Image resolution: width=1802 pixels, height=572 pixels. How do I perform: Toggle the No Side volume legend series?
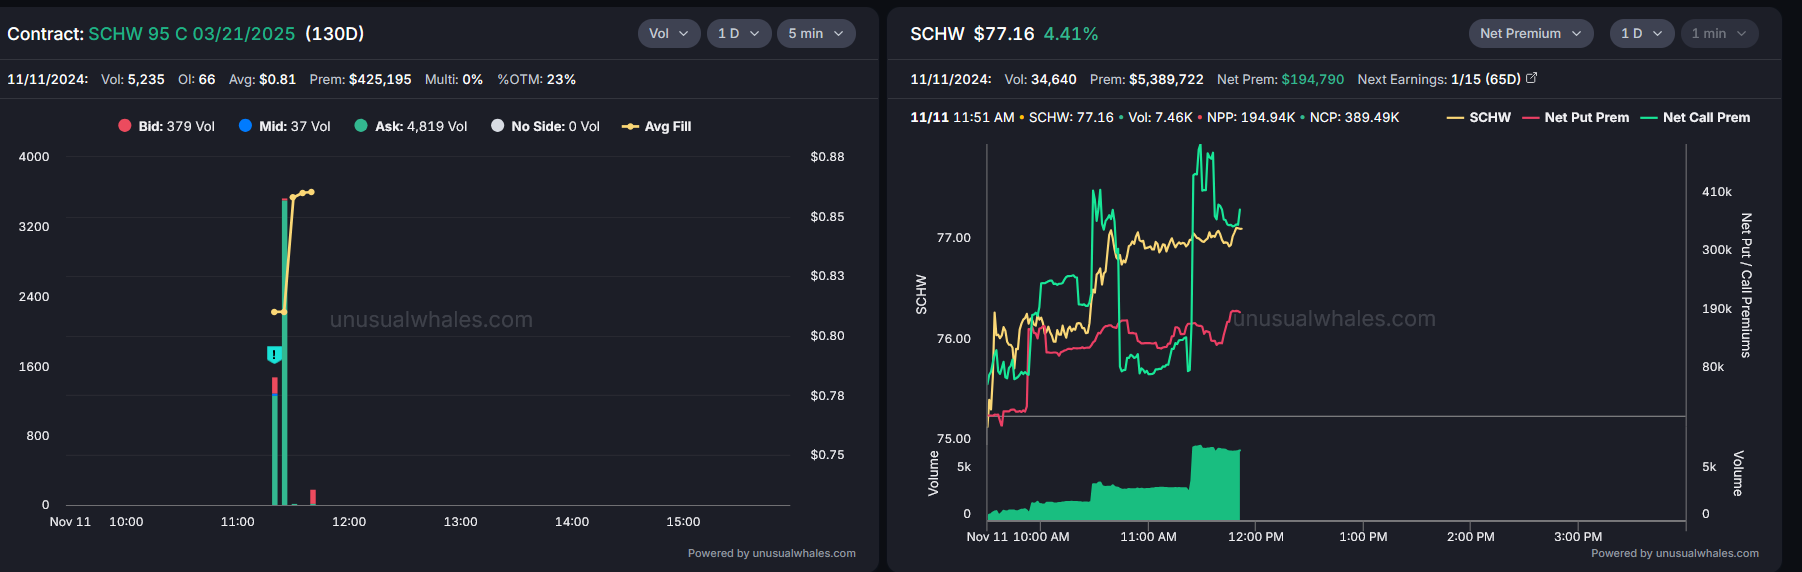[546, 126]
